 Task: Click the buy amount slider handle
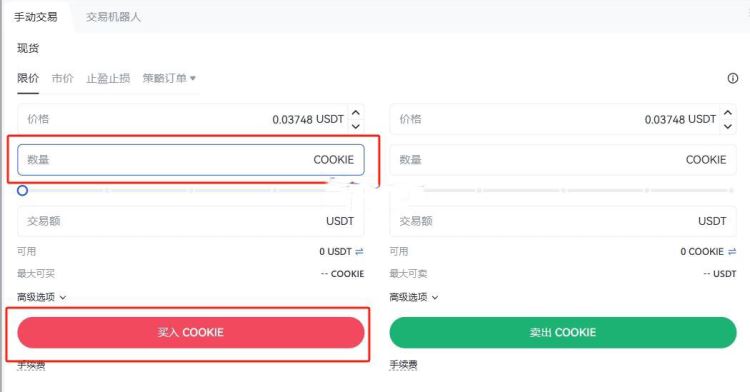(x=22, y=191)
